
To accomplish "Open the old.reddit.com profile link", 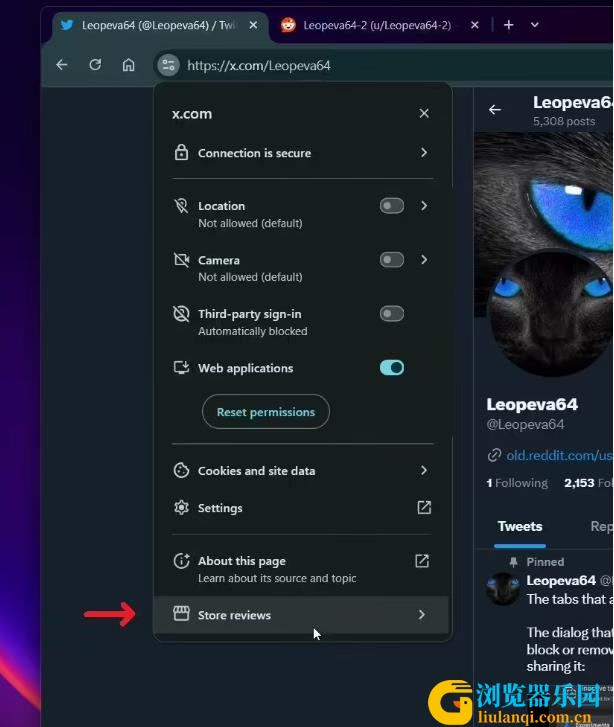I will 559,455.
